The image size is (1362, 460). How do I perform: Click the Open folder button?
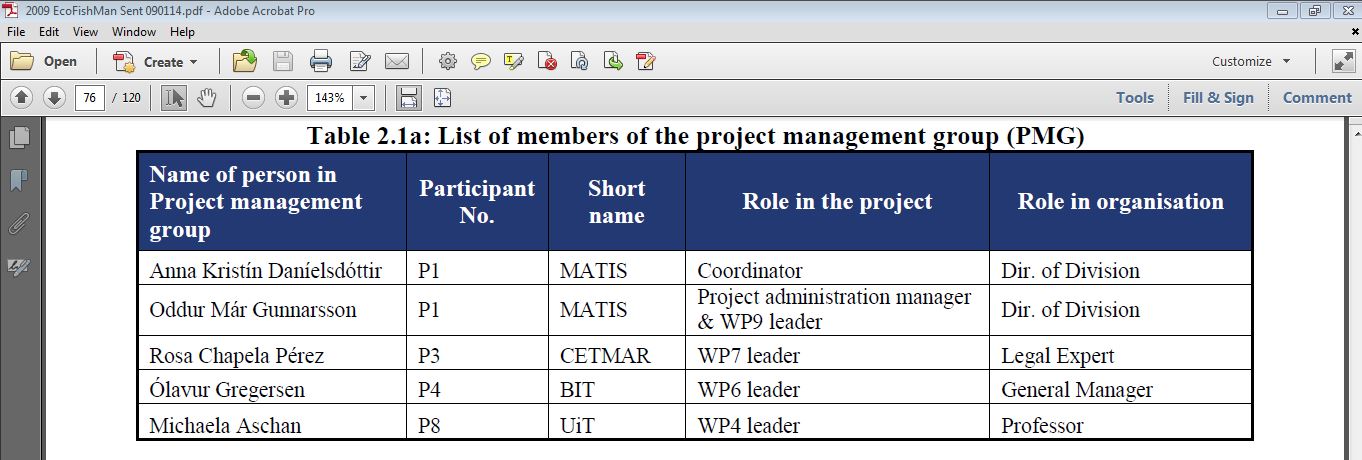coord(44,61)
